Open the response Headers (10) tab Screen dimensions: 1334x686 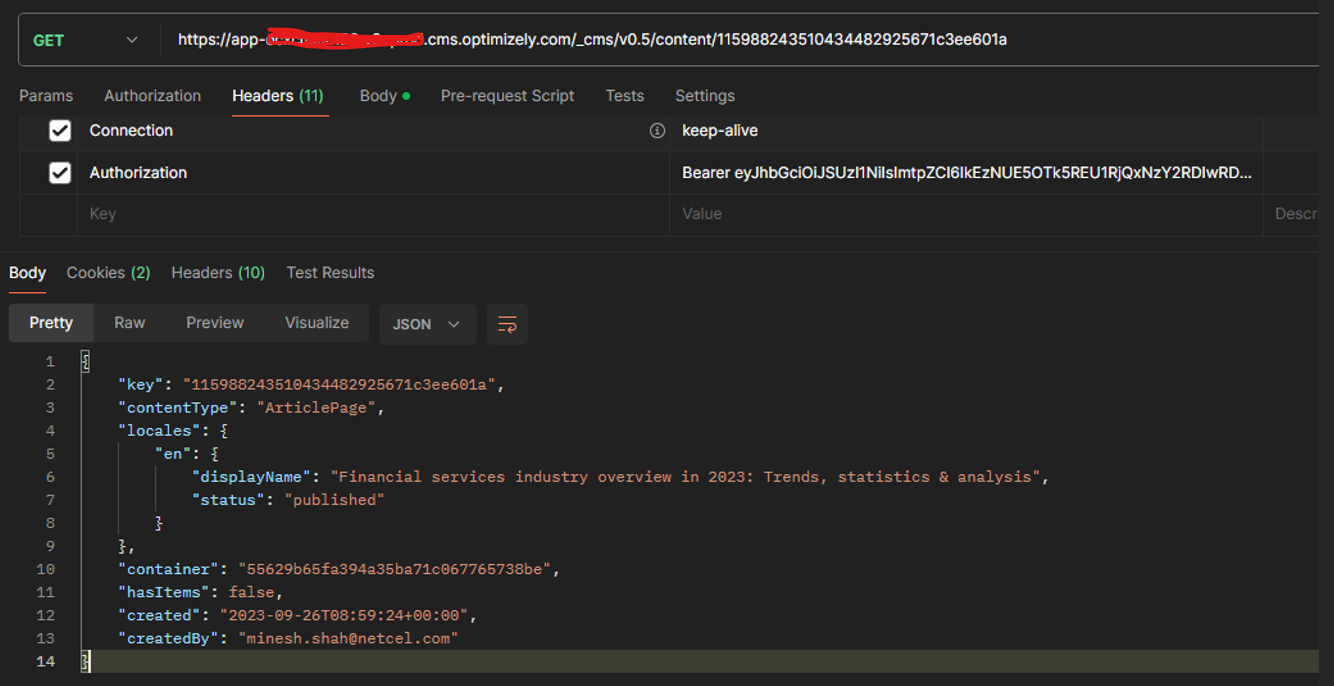(x=217, y=273)
